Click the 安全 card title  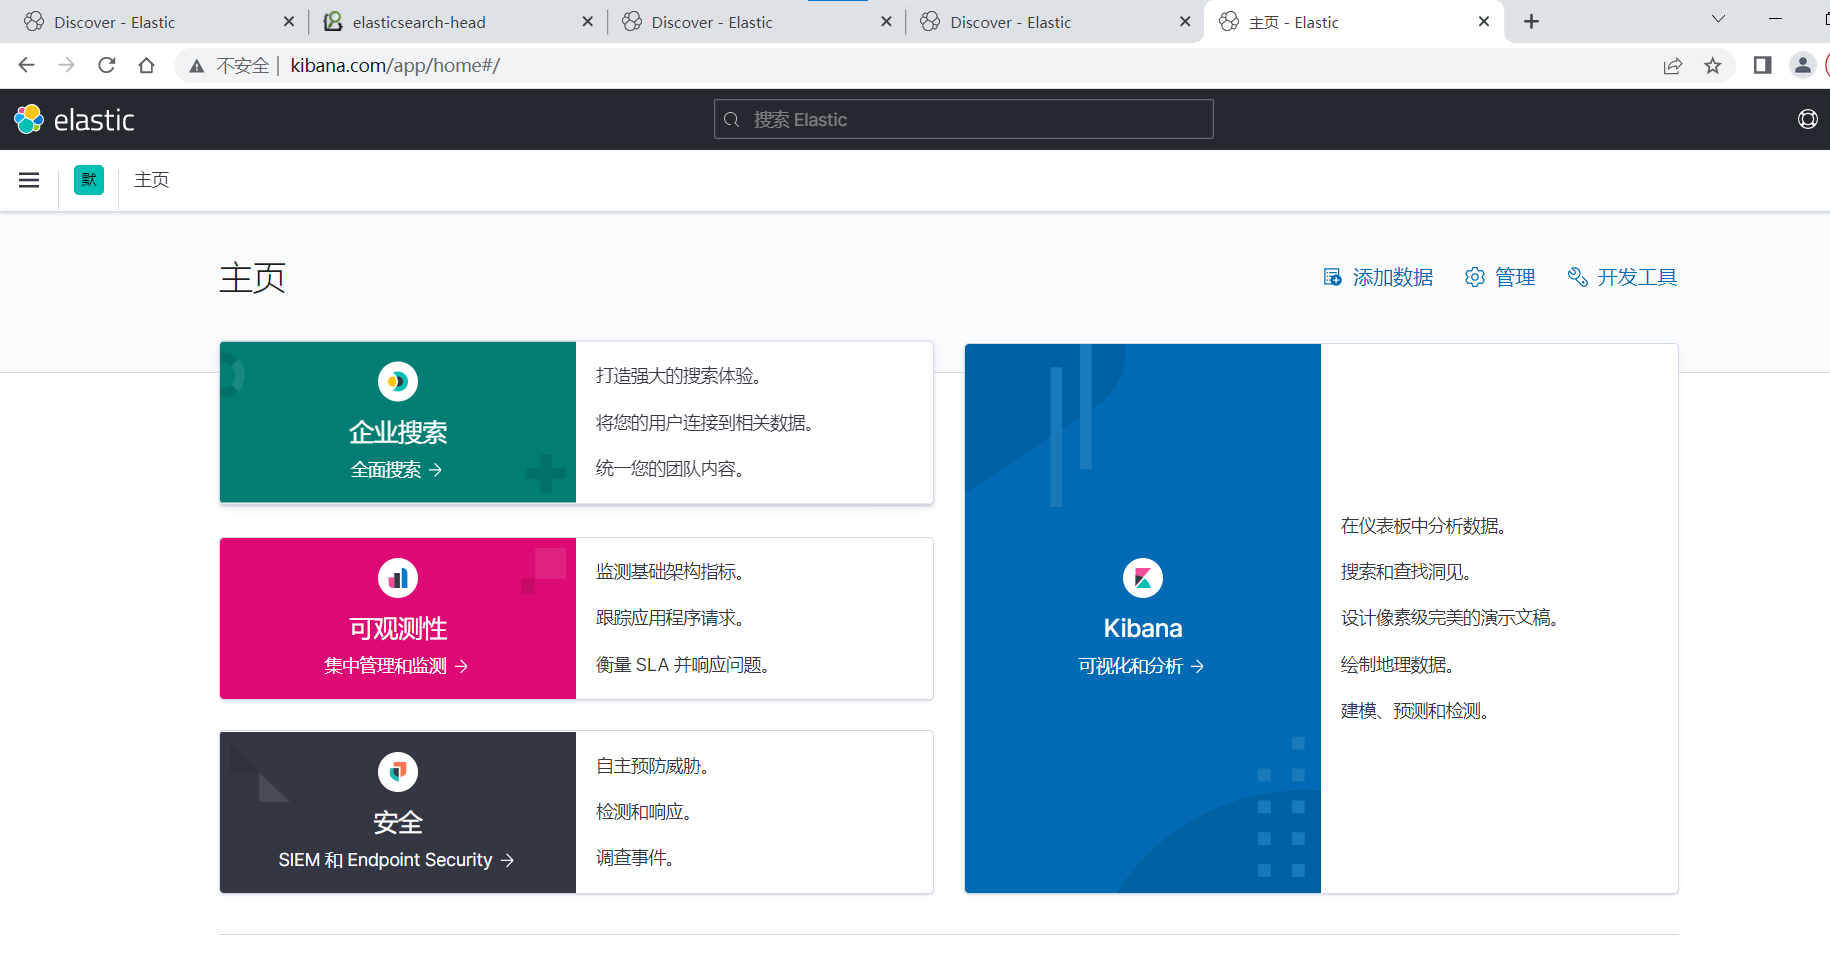[398, 822]
